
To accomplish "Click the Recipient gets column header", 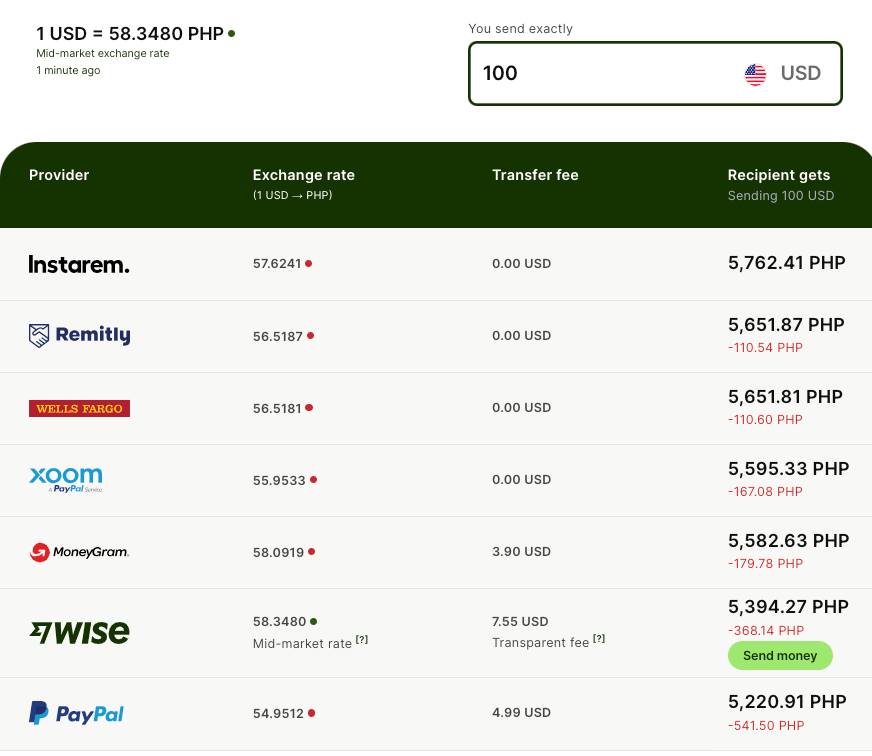I will point(779,175).
